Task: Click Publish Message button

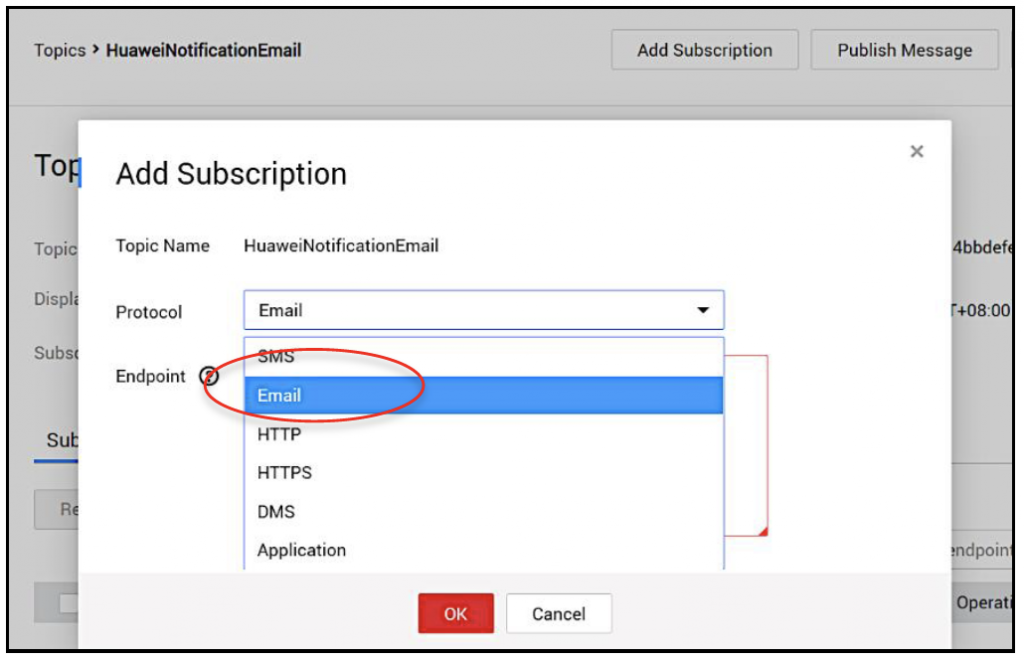Action: point(904,50)
